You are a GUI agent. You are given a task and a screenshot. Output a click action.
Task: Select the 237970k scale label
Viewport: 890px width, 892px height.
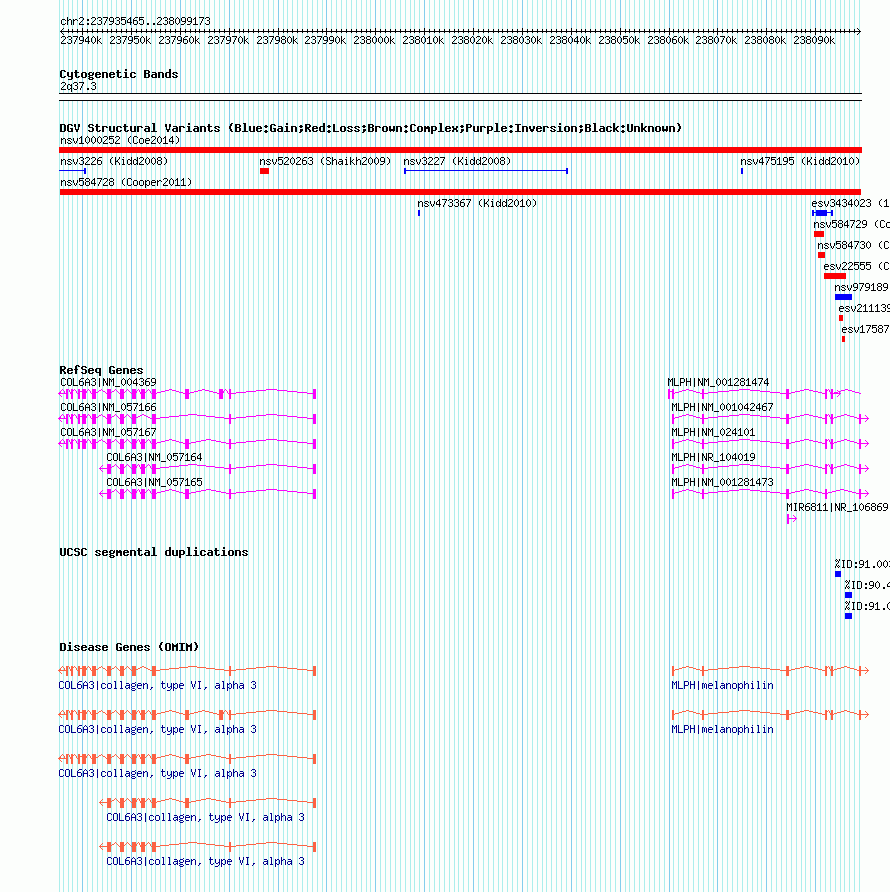pos(228,40)
